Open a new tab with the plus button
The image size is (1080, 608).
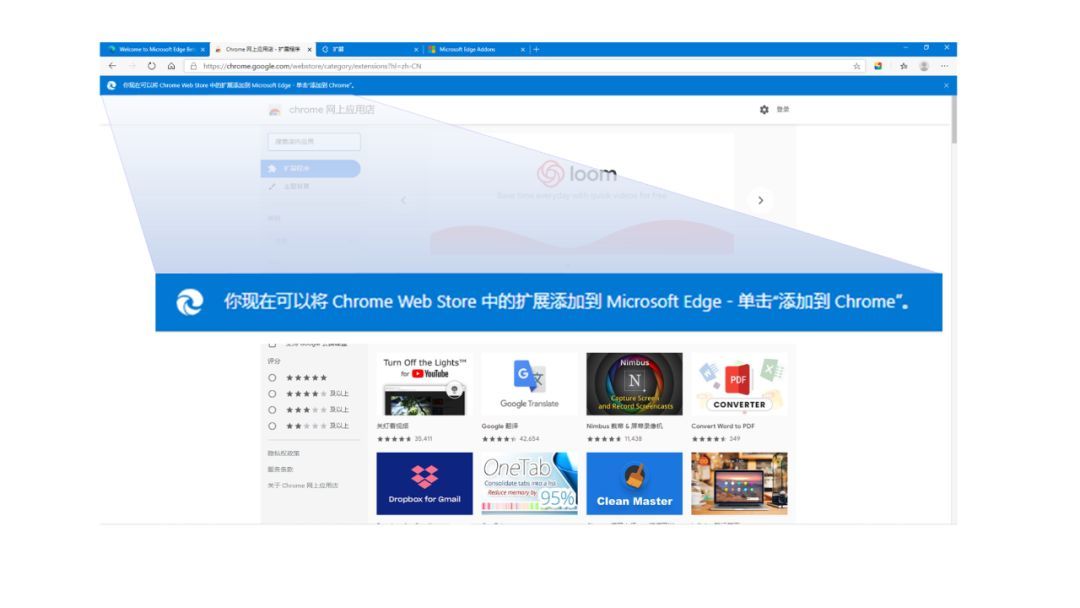coord(537,50)
